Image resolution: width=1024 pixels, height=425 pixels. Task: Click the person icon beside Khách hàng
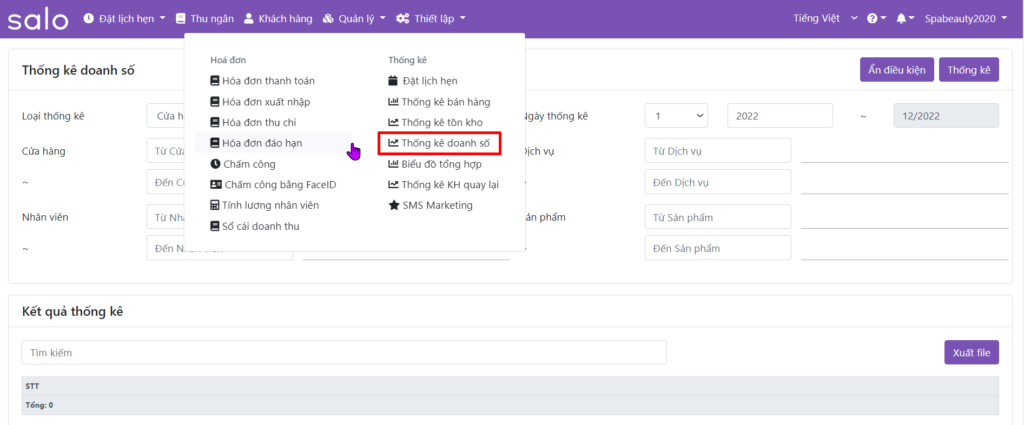[249, 19]
